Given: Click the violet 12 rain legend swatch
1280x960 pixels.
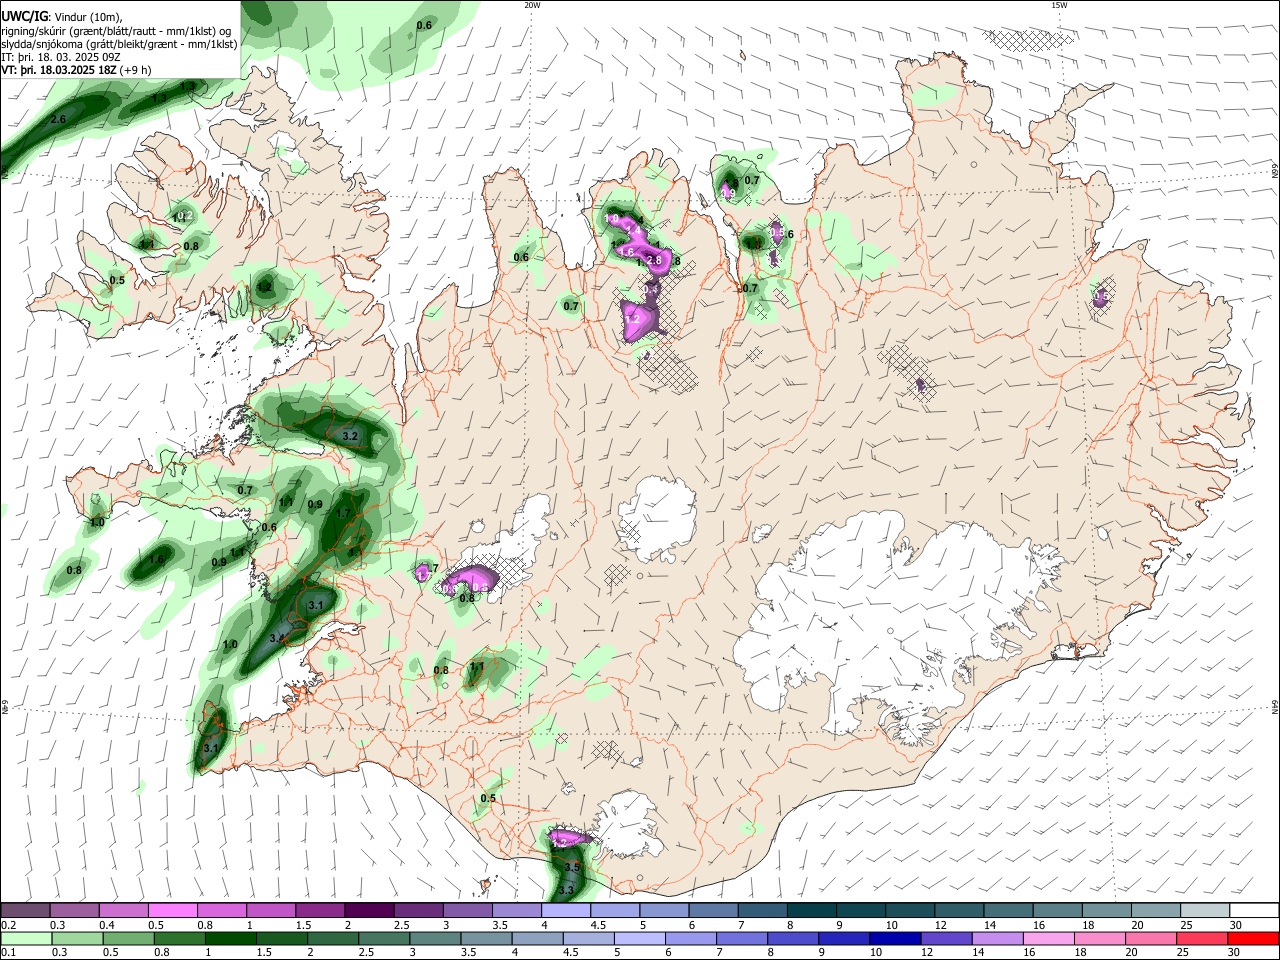Looking at the screenshot, I should pyautogui.click(x=945, y=938).
